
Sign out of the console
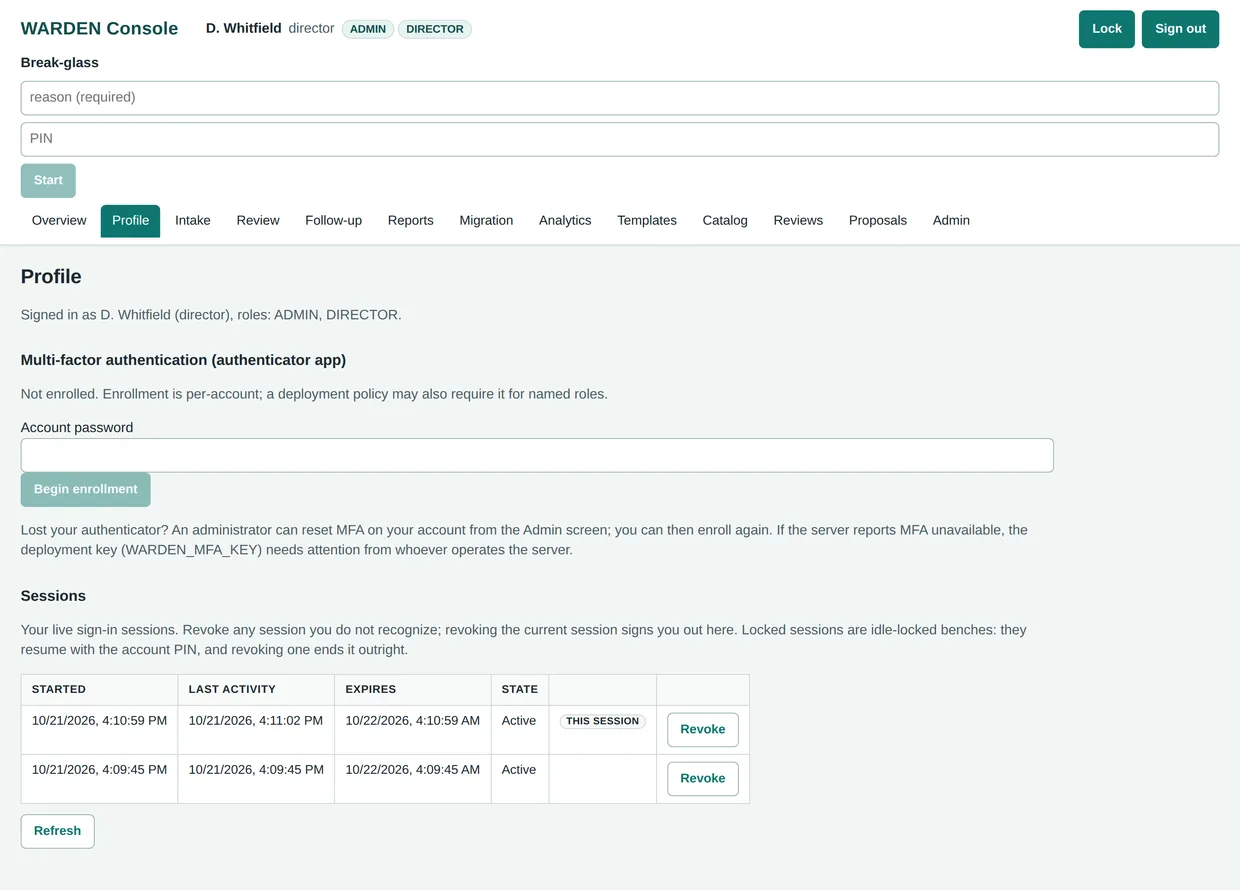click(x=1180, y=29)
